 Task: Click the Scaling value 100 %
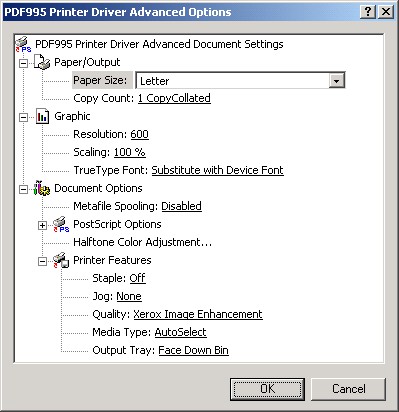pyautogui.click(x=130, y=152)
